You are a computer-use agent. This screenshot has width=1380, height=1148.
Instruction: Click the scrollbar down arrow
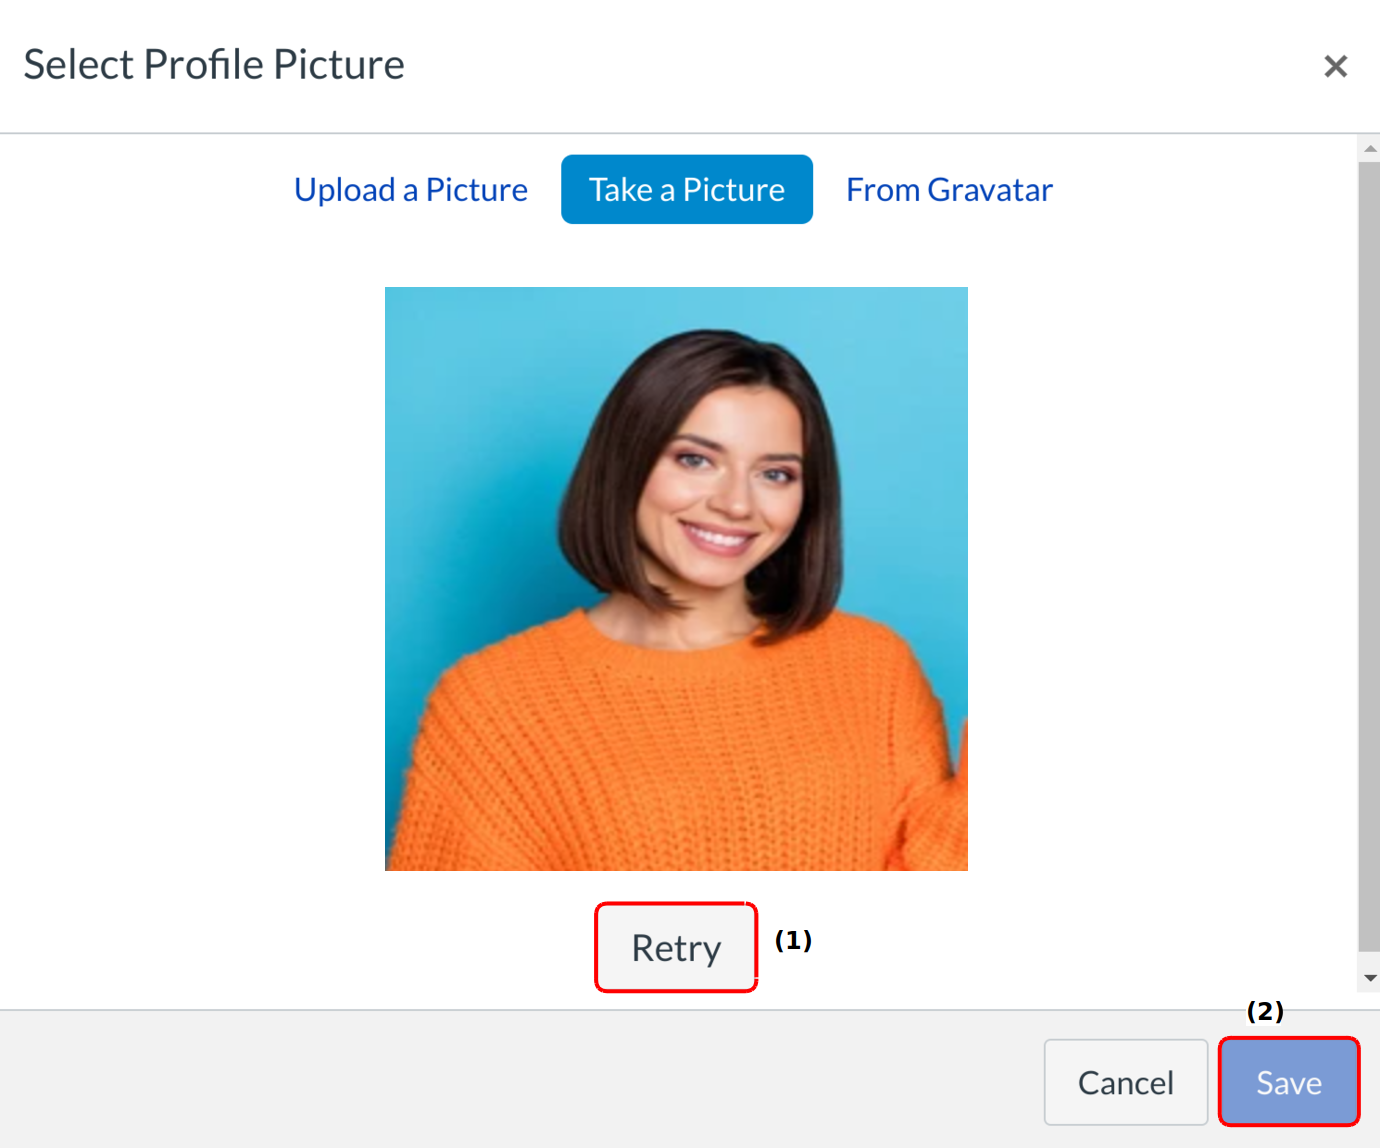tap(1370, 978)
